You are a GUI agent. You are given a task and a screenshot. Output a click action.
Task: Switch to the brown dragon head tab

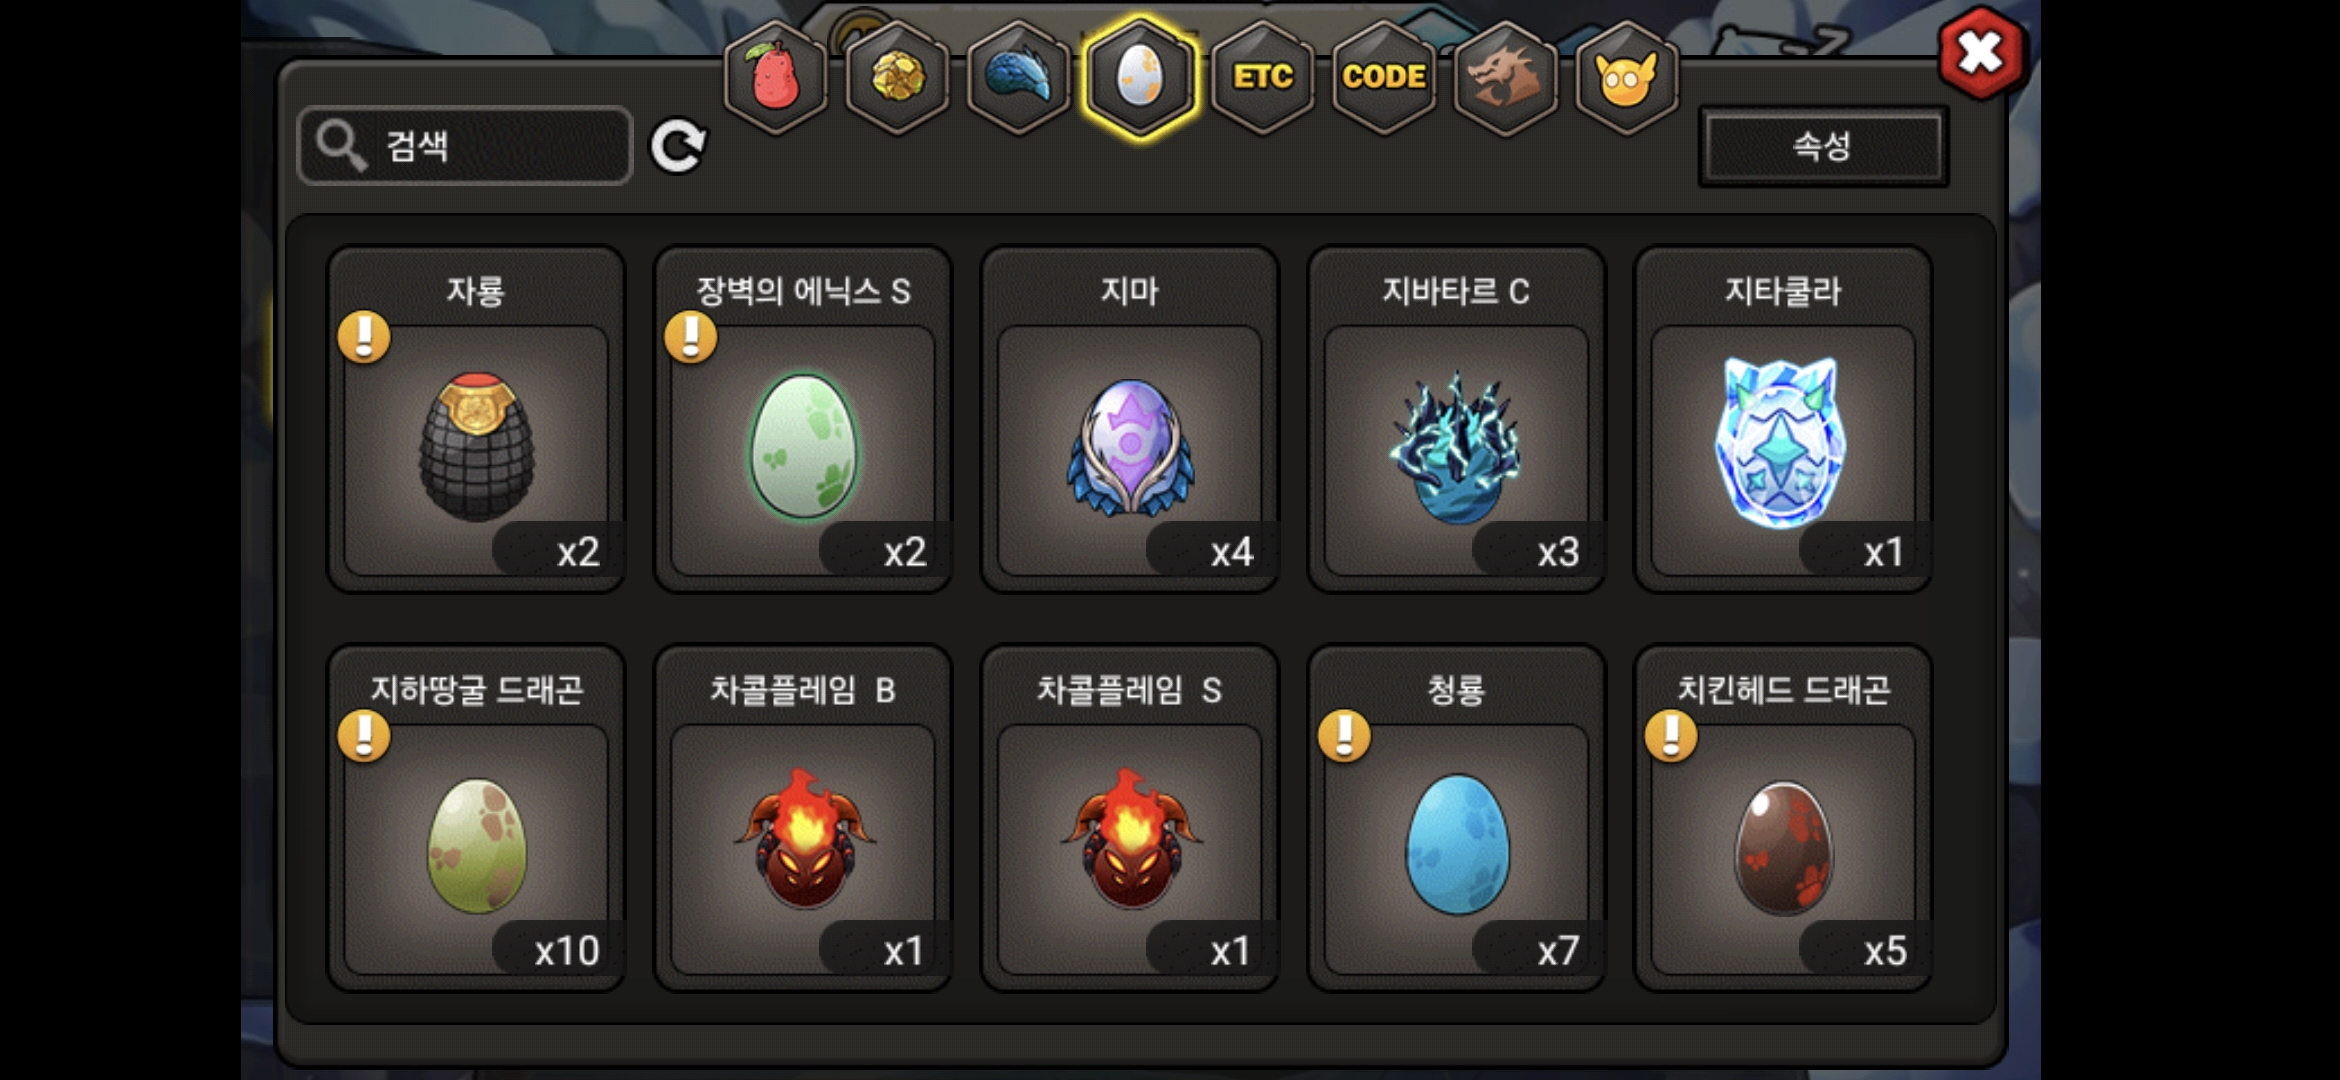[1505, 78]
